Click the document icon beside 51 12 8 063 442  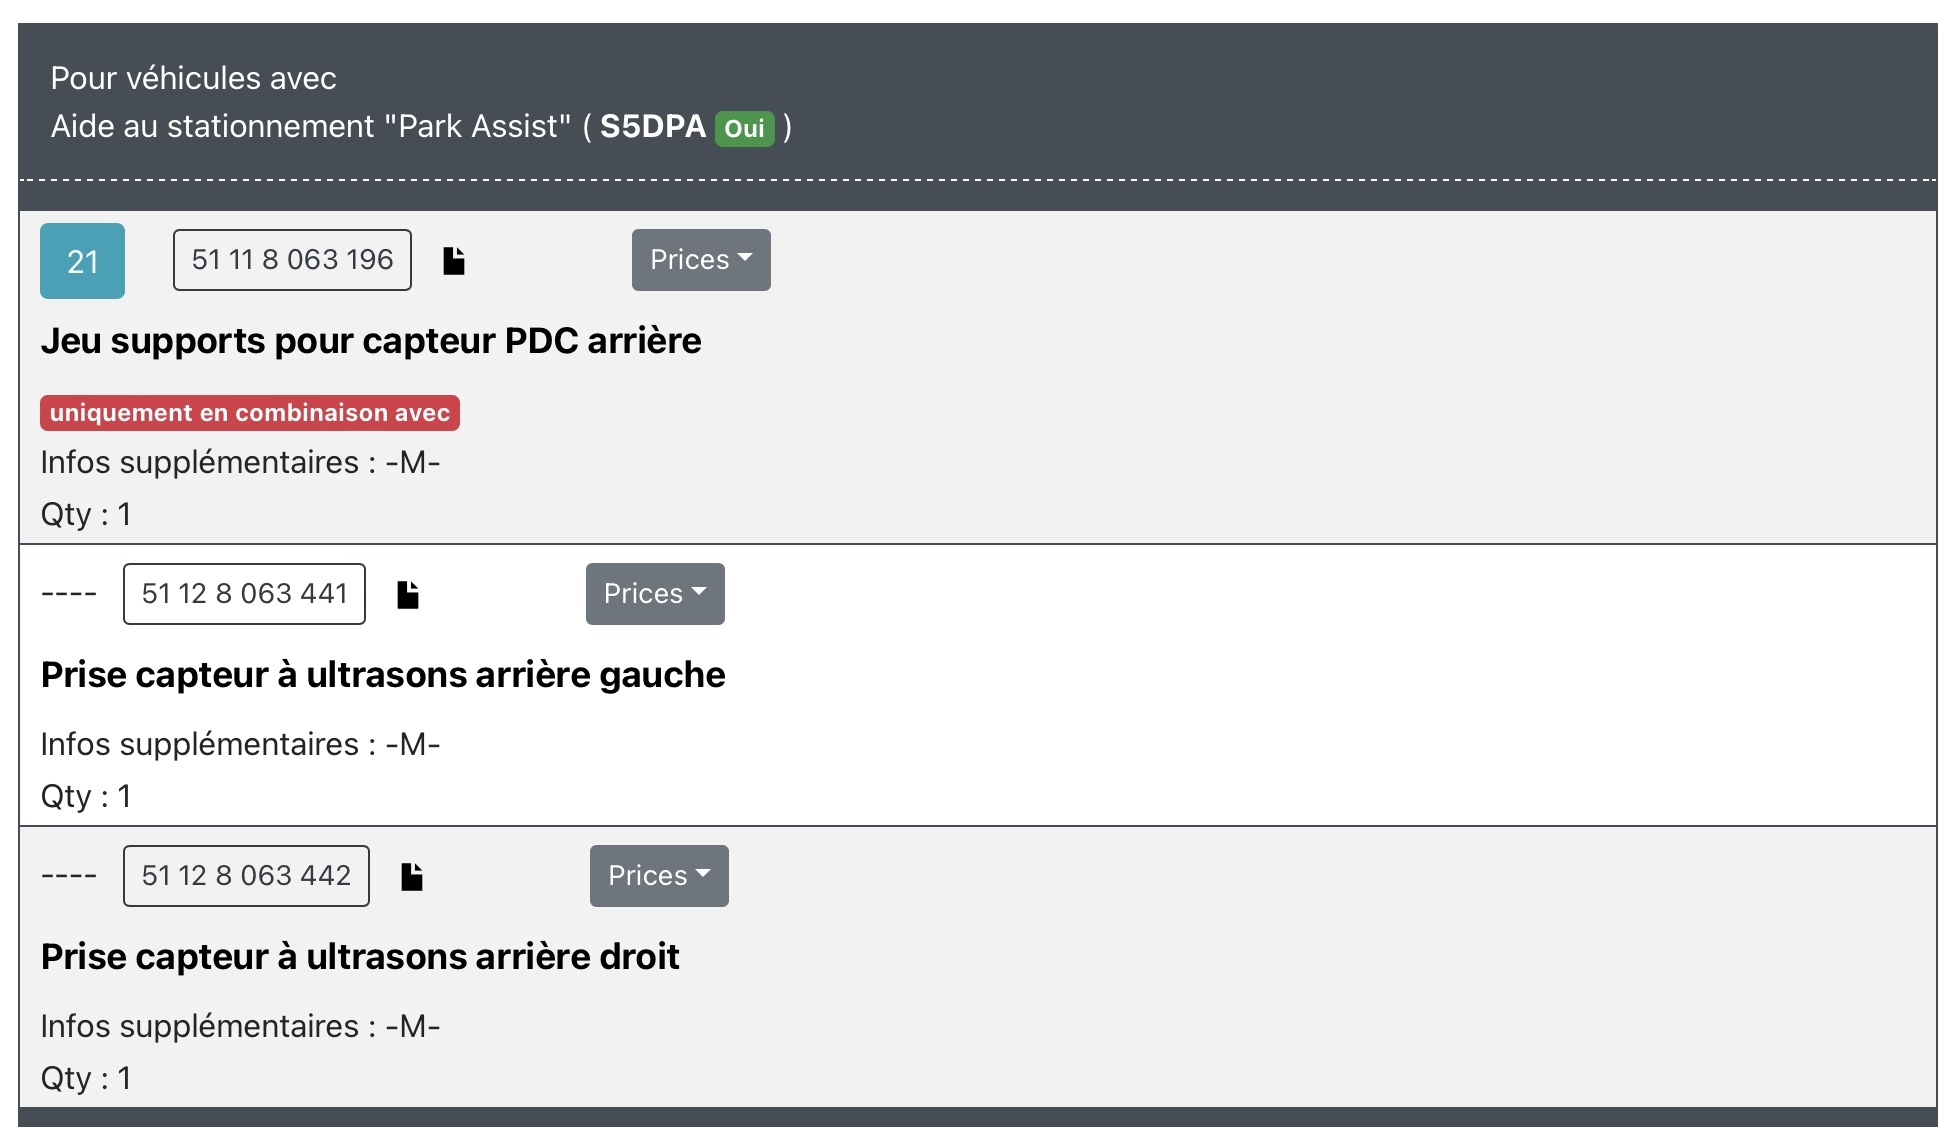412,877
